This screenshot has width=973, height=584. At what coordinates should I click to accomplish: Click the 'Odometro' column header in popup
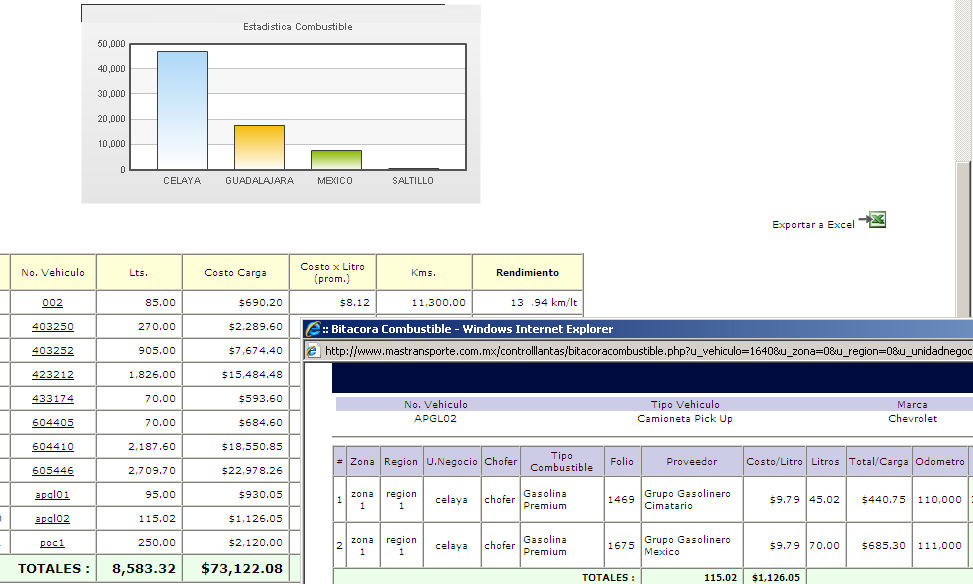point(939,462)
